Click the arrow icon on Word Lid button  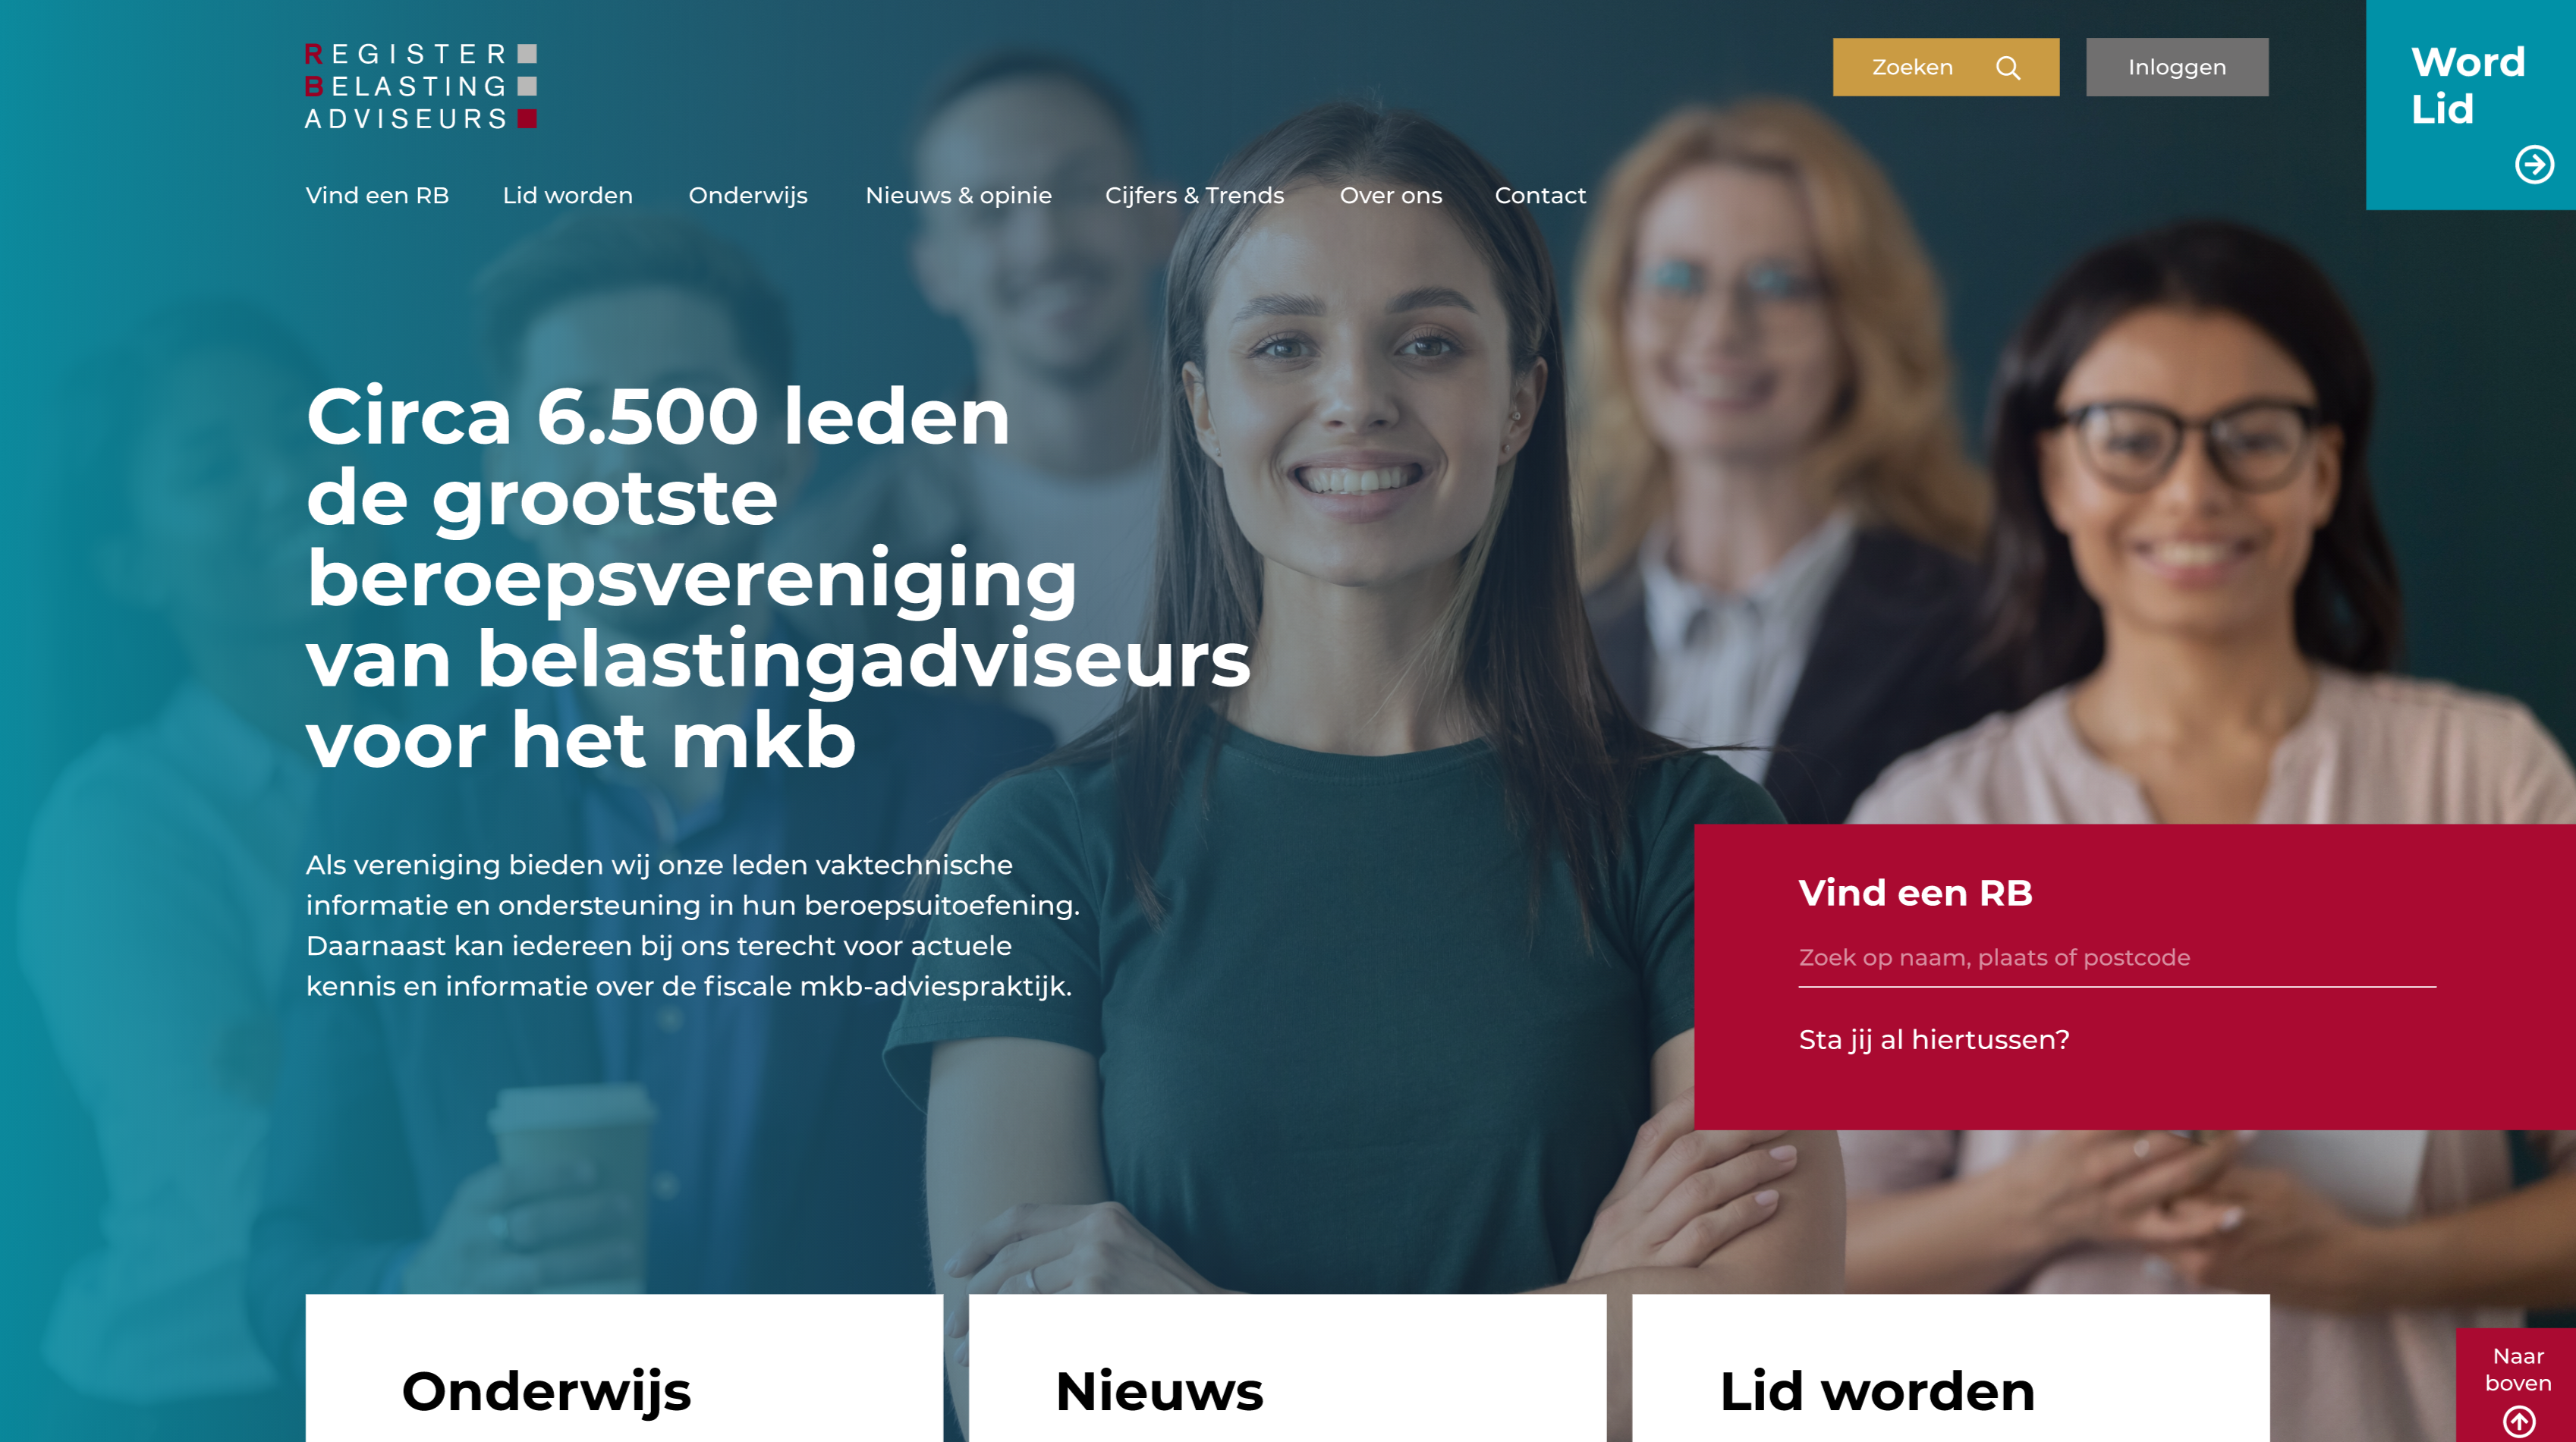coord(2532,165)
